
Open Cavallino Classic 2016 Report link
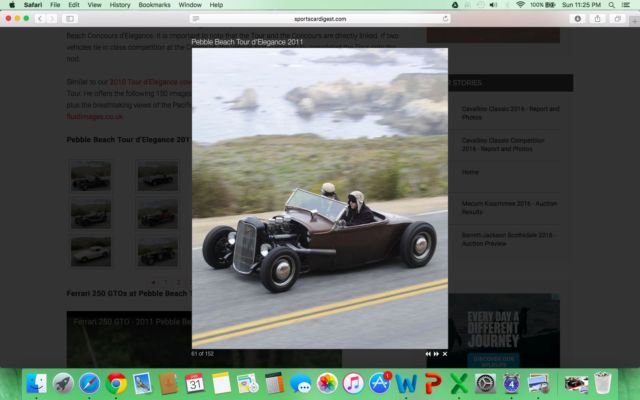pyautogui.click(x=510, y=113)
